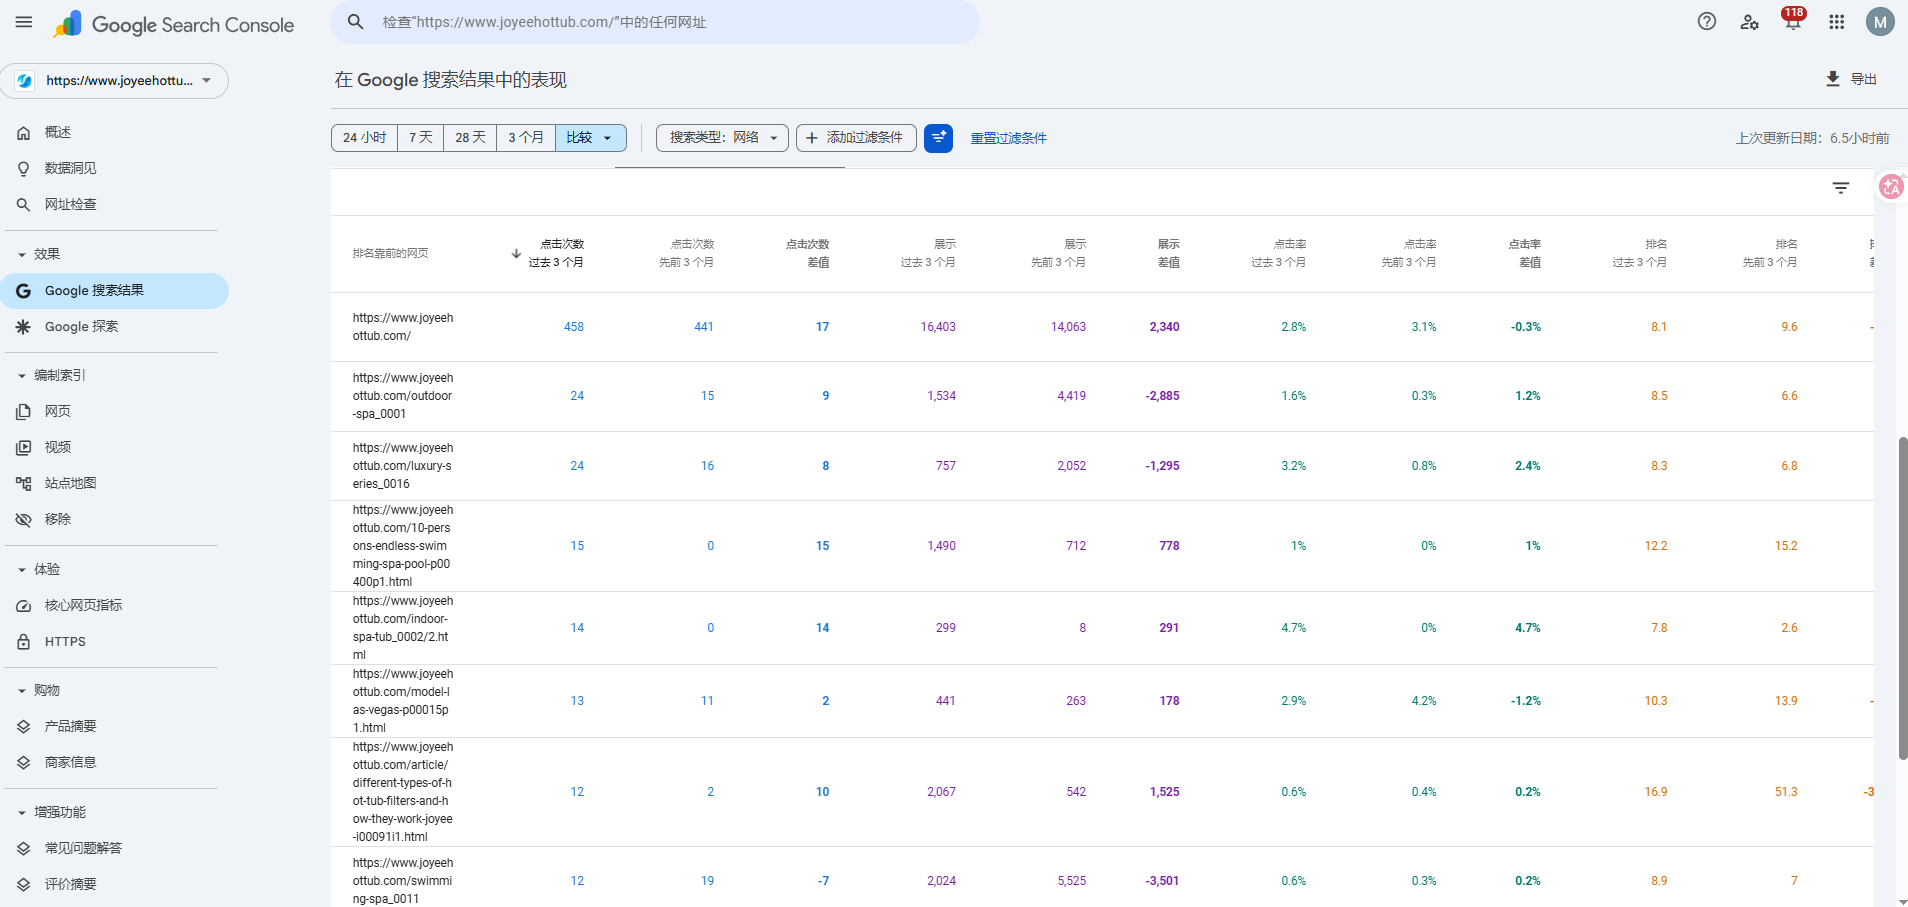Click 重置过滤条件 link
Screen dimensions: 1908x907
[x=1008, y=138]
